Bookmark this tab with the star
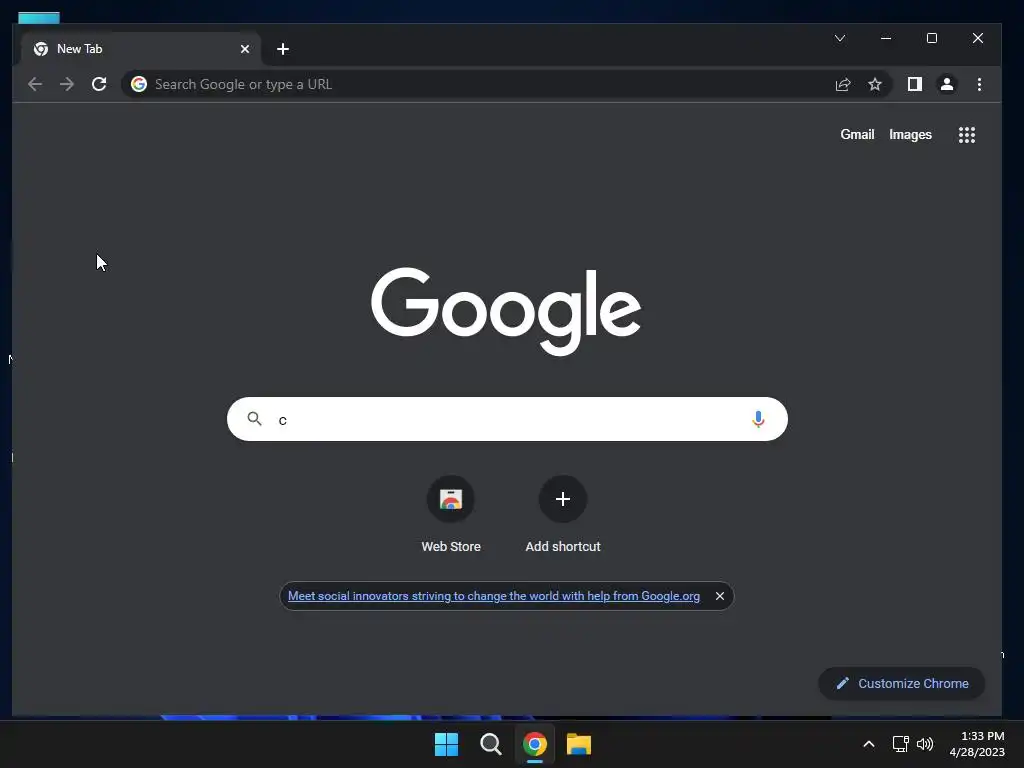Screen dimensions: 1024x768 click(875, 84)
